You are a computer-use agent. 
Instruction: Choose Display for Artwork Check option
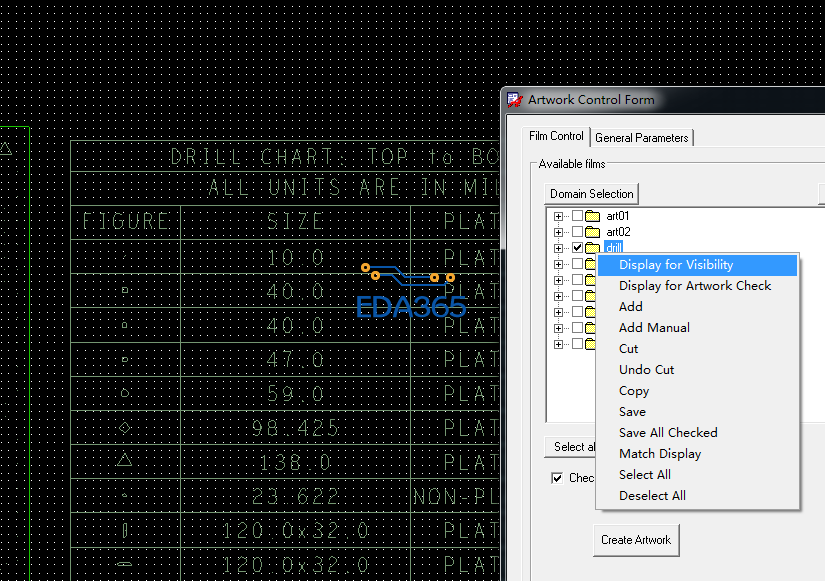point(695,286)
